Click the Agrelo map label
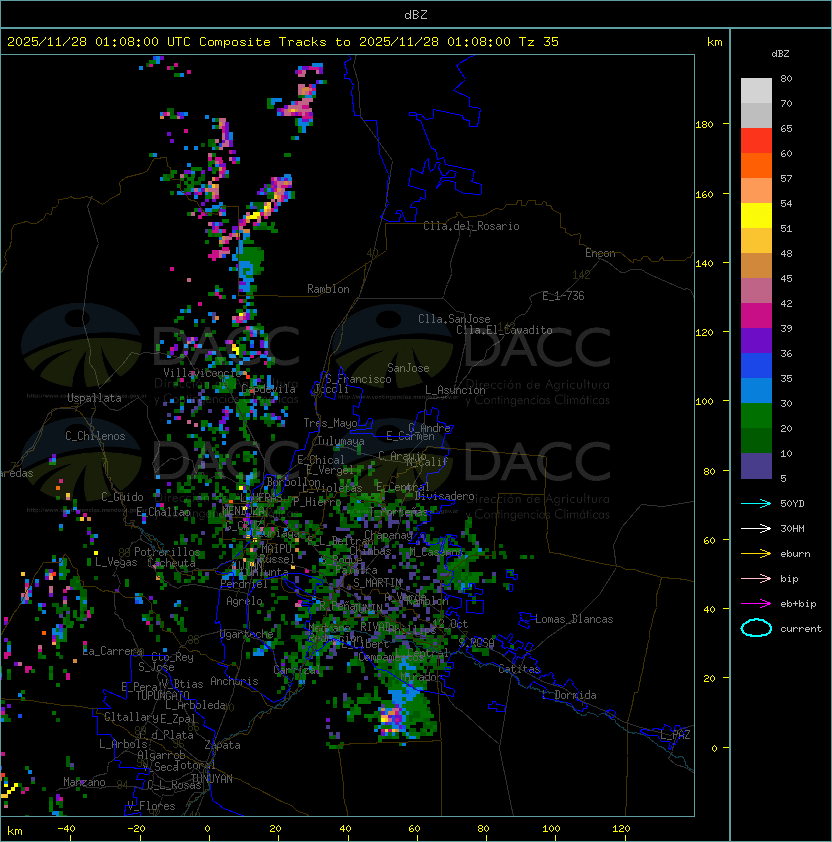This screenshot has width=832, height=842. 244,601
